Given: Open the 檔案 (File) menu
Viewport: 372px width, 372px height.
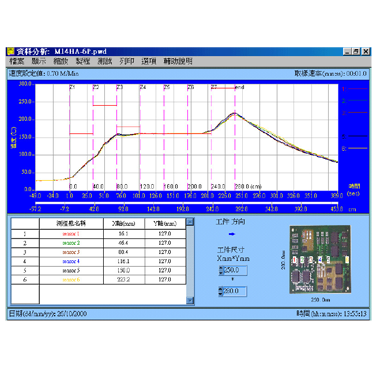Looking at the screenshot, I should point(17,61).
